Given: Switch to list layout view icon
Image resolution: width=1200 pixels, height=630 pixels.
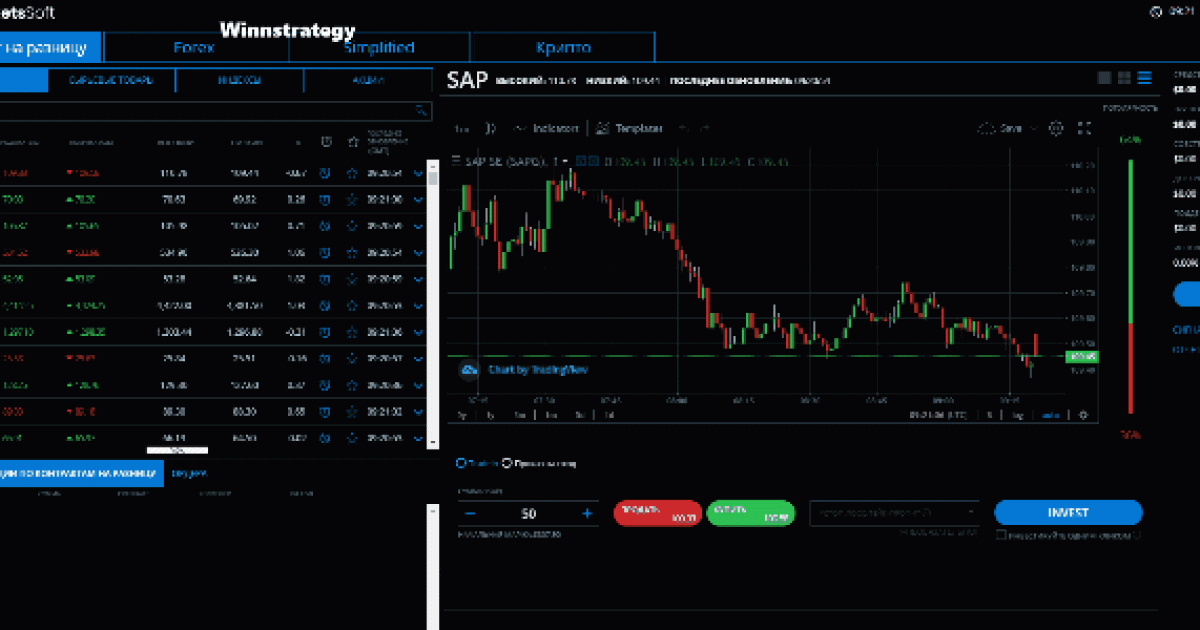Looking at the screenshot, I should pos(1144,78).
